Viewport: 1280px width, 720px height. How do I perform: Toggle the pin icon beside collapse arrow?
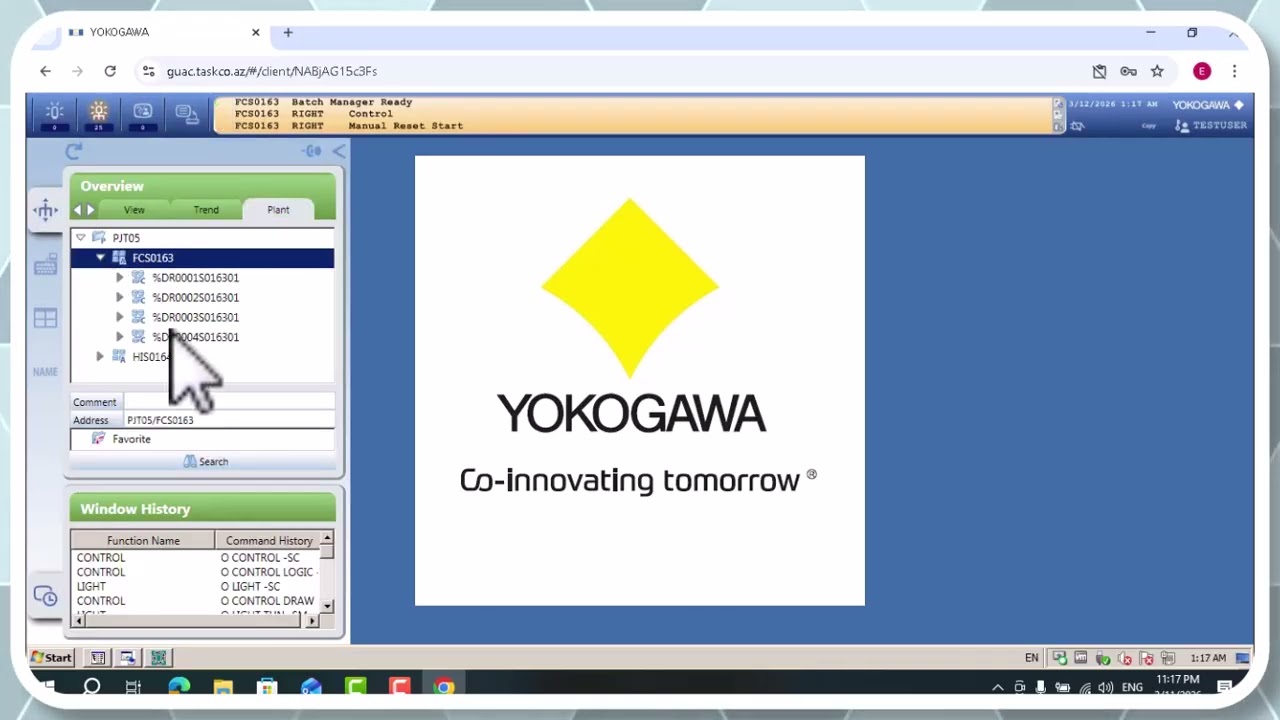tap(312, 151)
